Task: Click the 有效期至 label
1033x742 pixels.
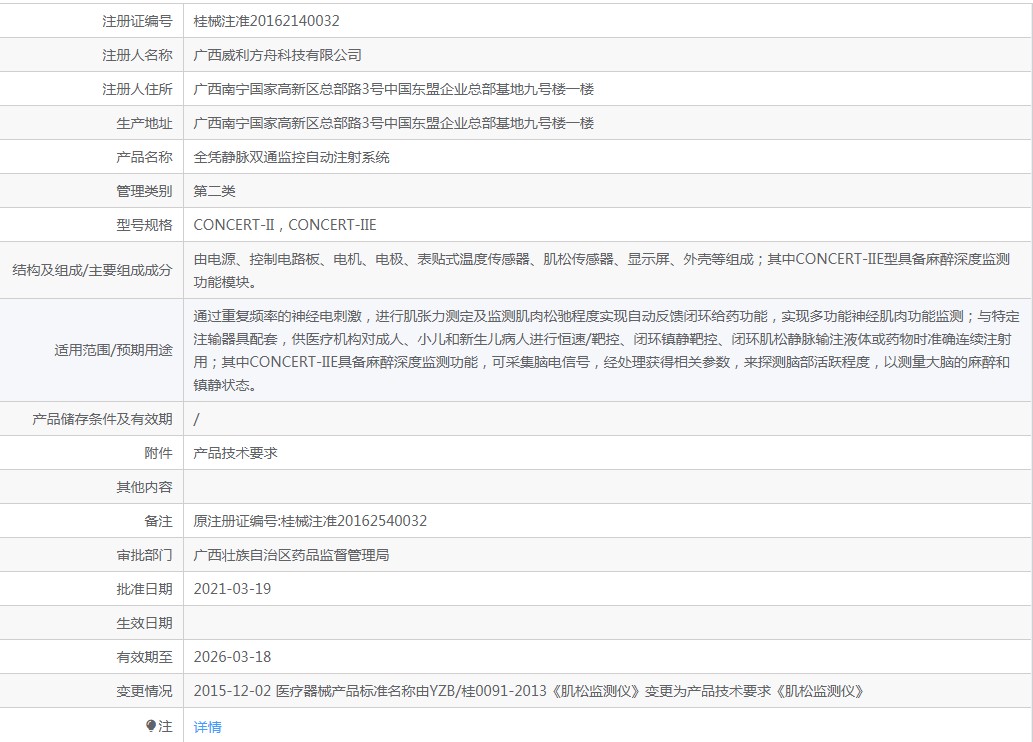Action: [x=144, y=657]
